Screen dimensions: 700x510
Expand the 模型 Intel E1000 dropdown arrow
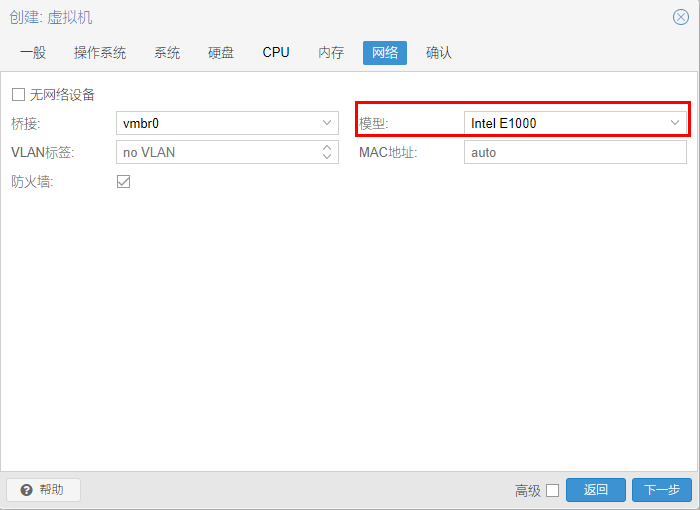coord(675,123)
